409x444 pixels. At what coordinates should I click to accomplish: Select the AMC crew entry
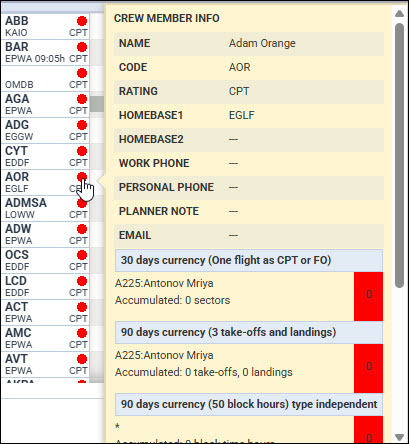click(45, 338)
